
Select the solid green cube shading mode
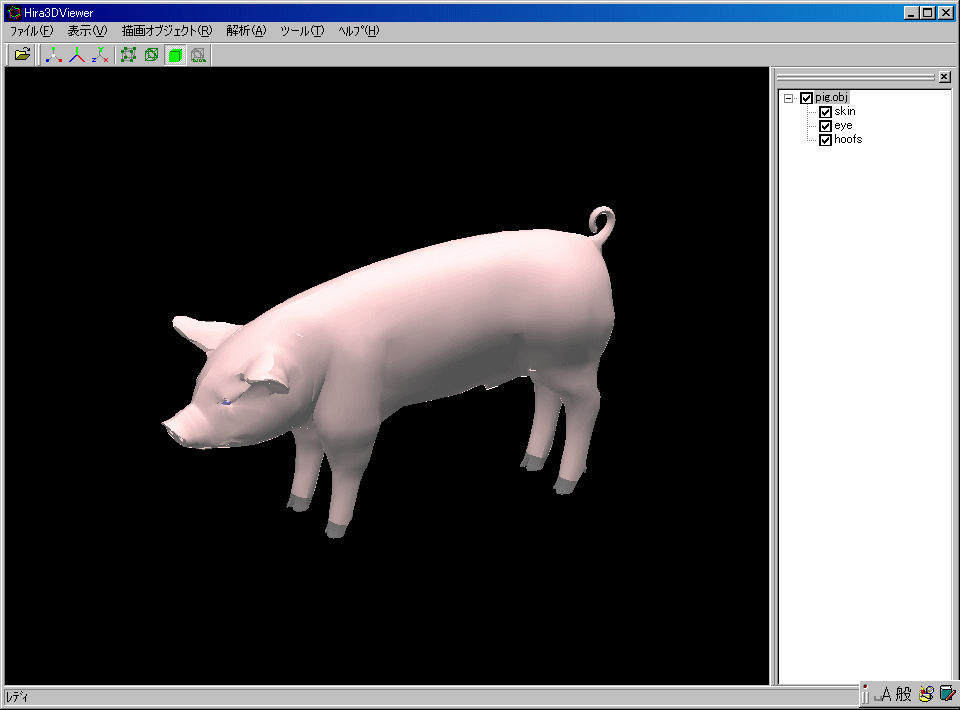pyautogui.click(x=175, y=55)
